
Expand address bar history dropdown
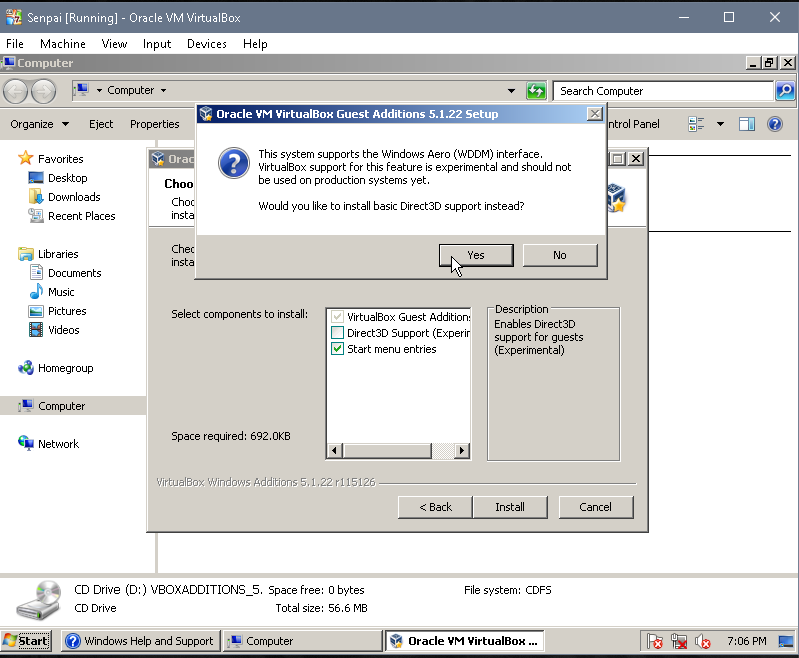[511, 91]
